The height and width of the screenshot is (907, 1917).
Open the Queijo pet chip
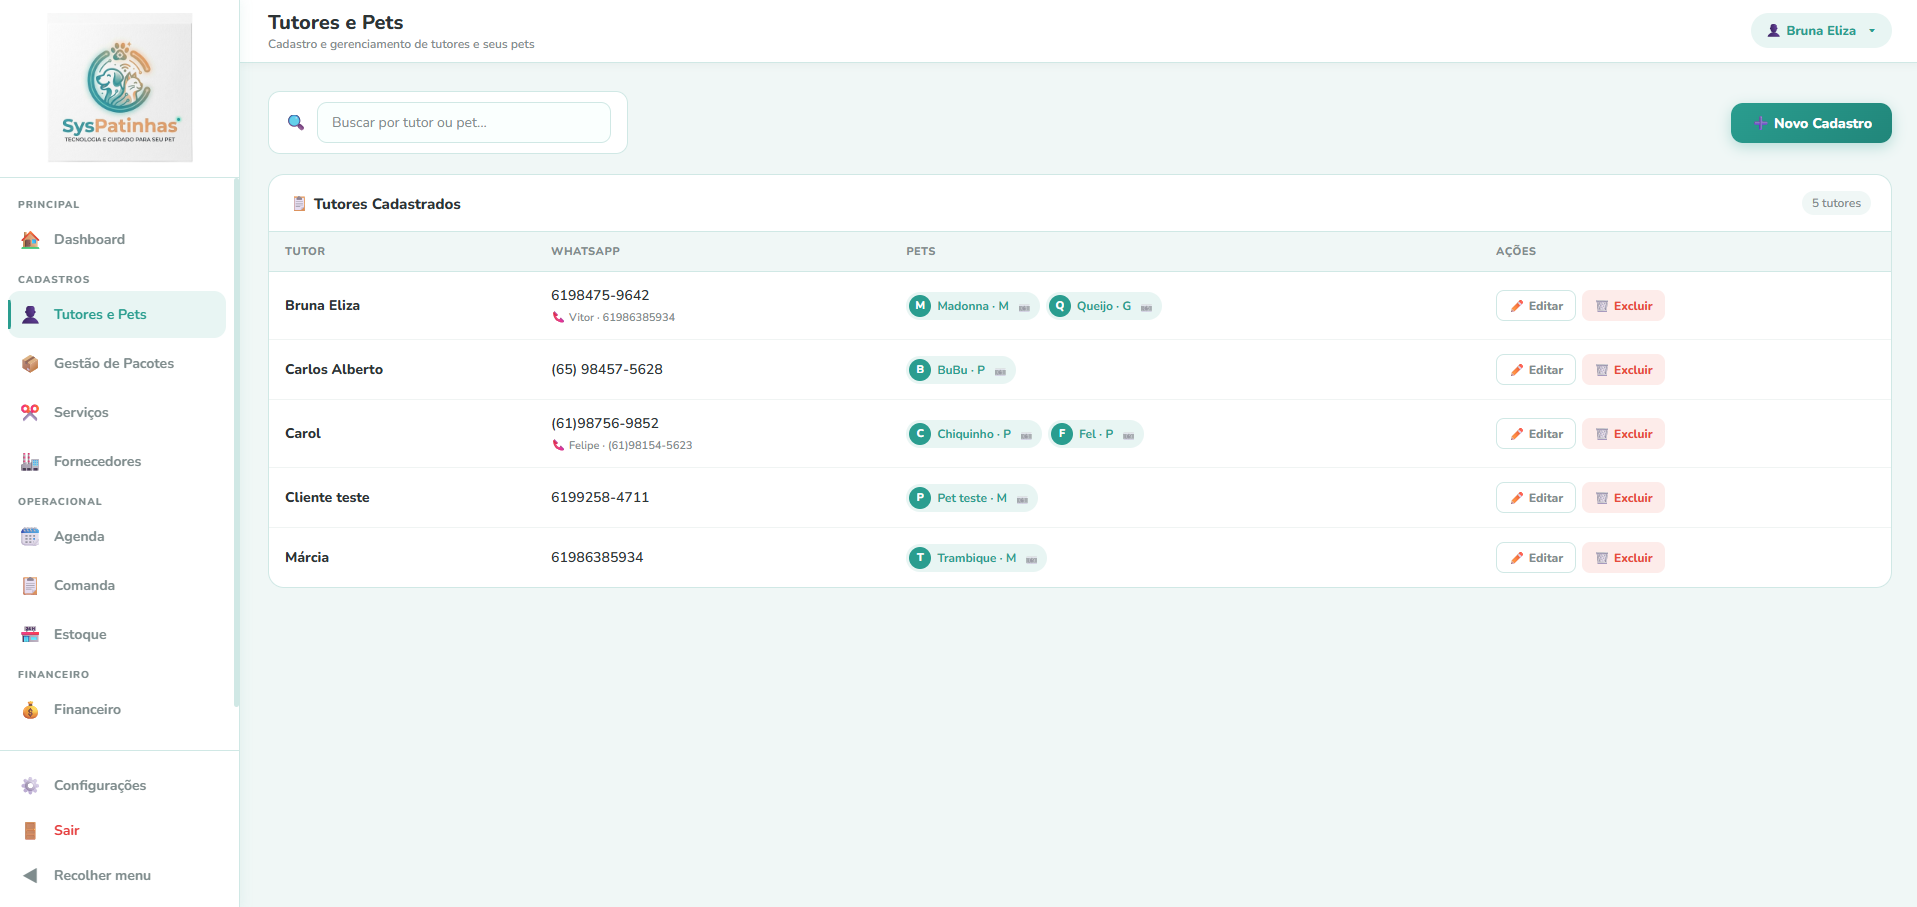coord(1104,306)
